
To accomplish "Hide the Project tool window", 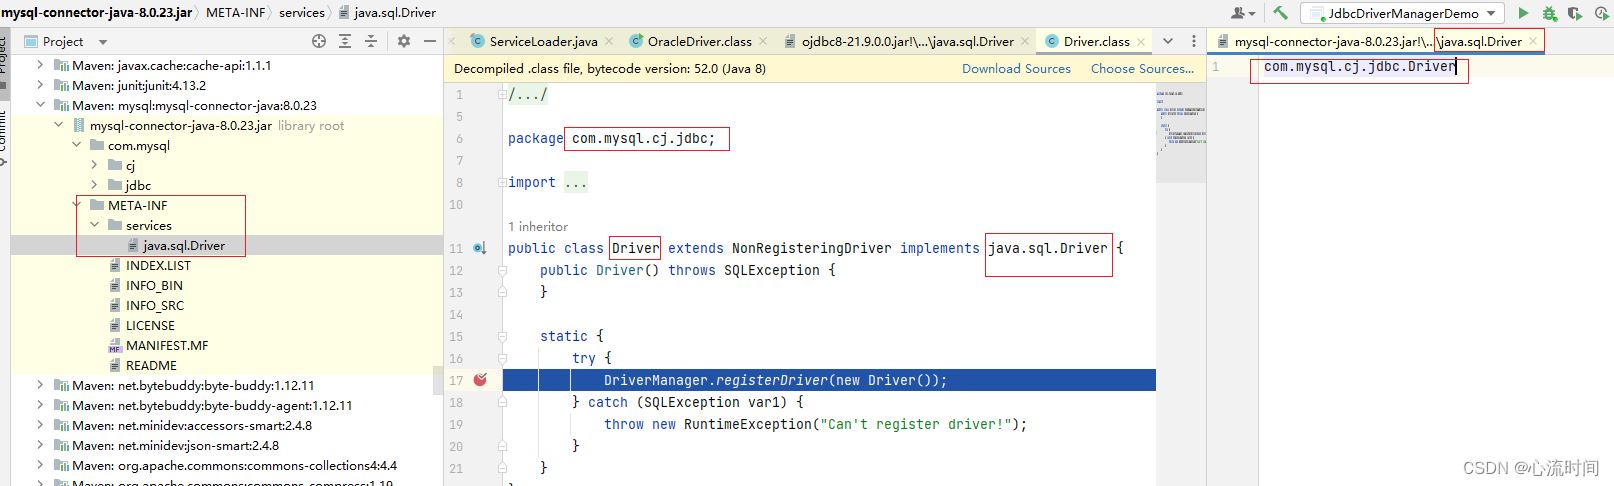I will coord(430,41).
